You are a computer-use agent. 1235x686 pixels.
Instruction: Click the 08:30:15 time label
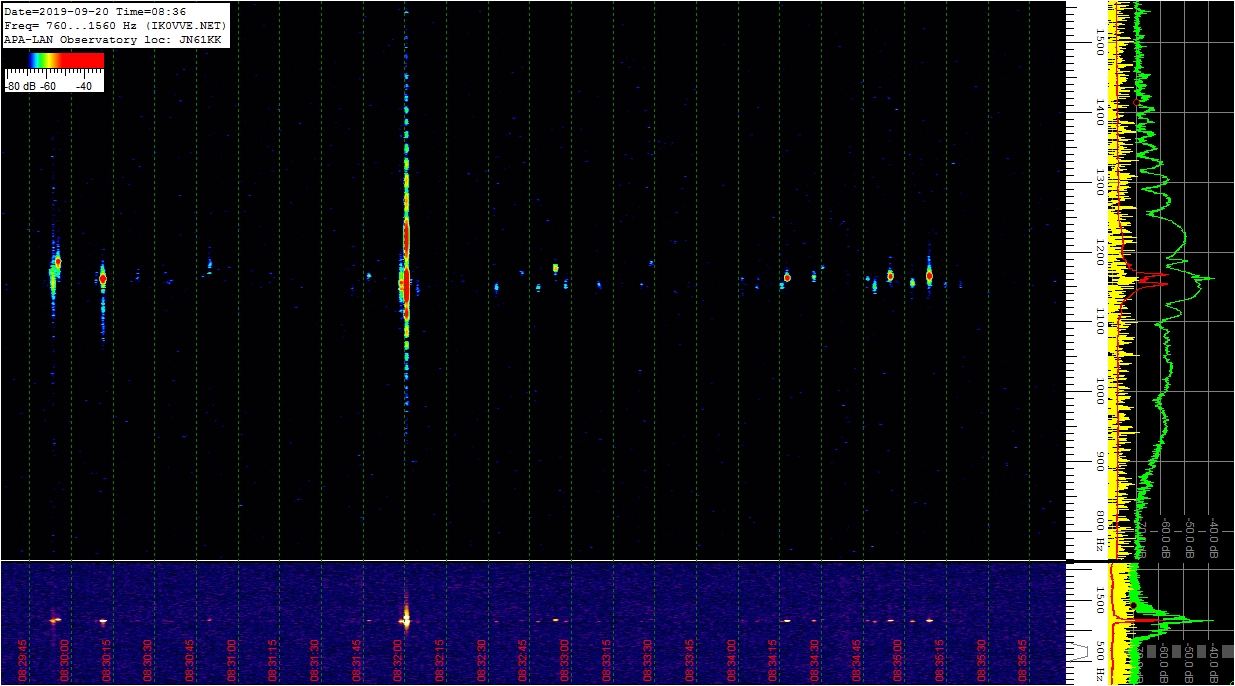click(x=106, y=660)
